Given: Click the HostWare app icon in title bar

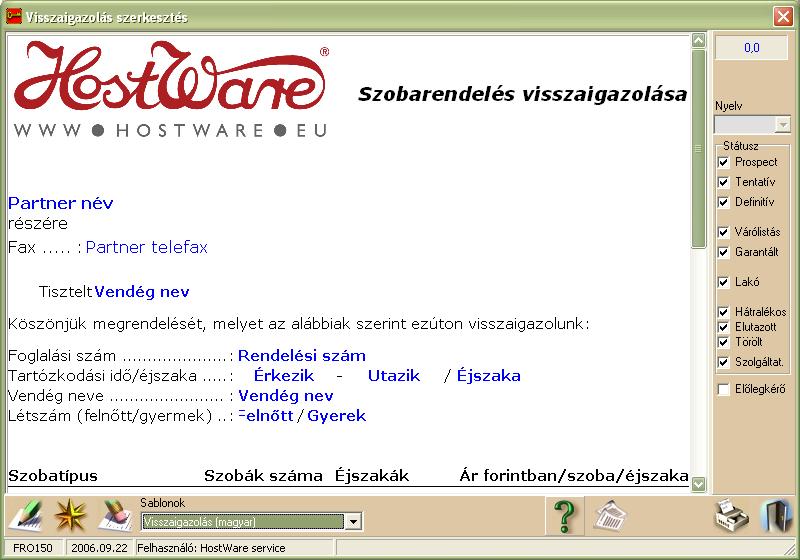Looking at the screenshot, I should (14, 16).
